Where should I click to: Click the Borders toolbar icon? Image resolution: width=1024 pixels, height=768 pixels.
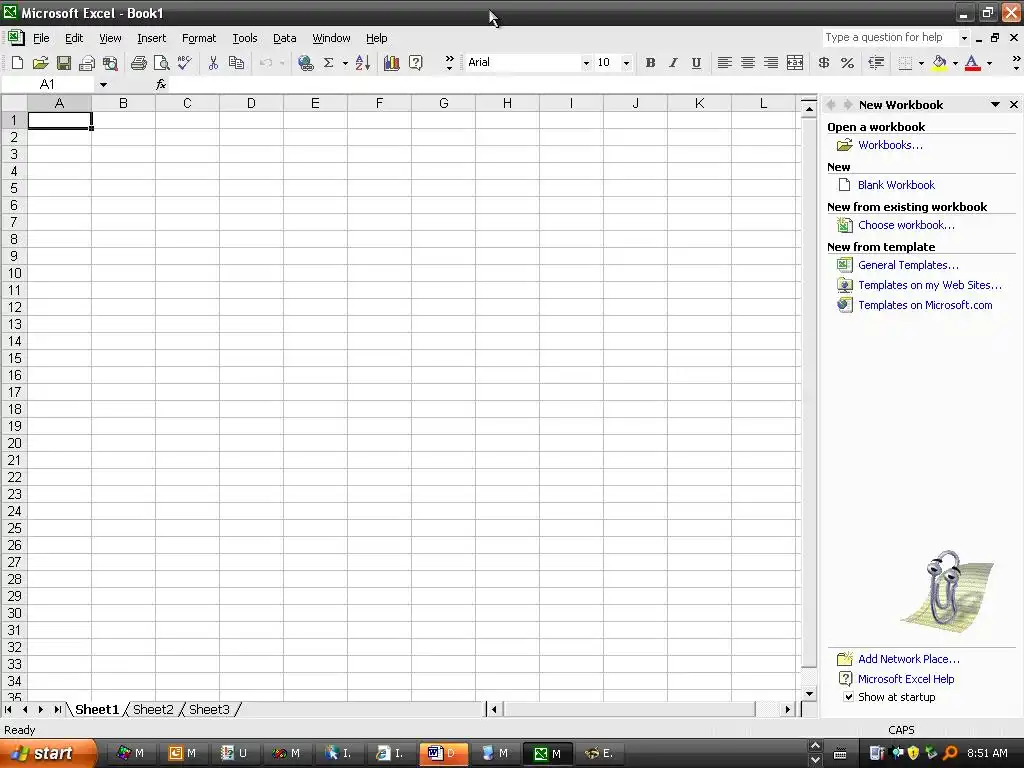coord(905,63)
